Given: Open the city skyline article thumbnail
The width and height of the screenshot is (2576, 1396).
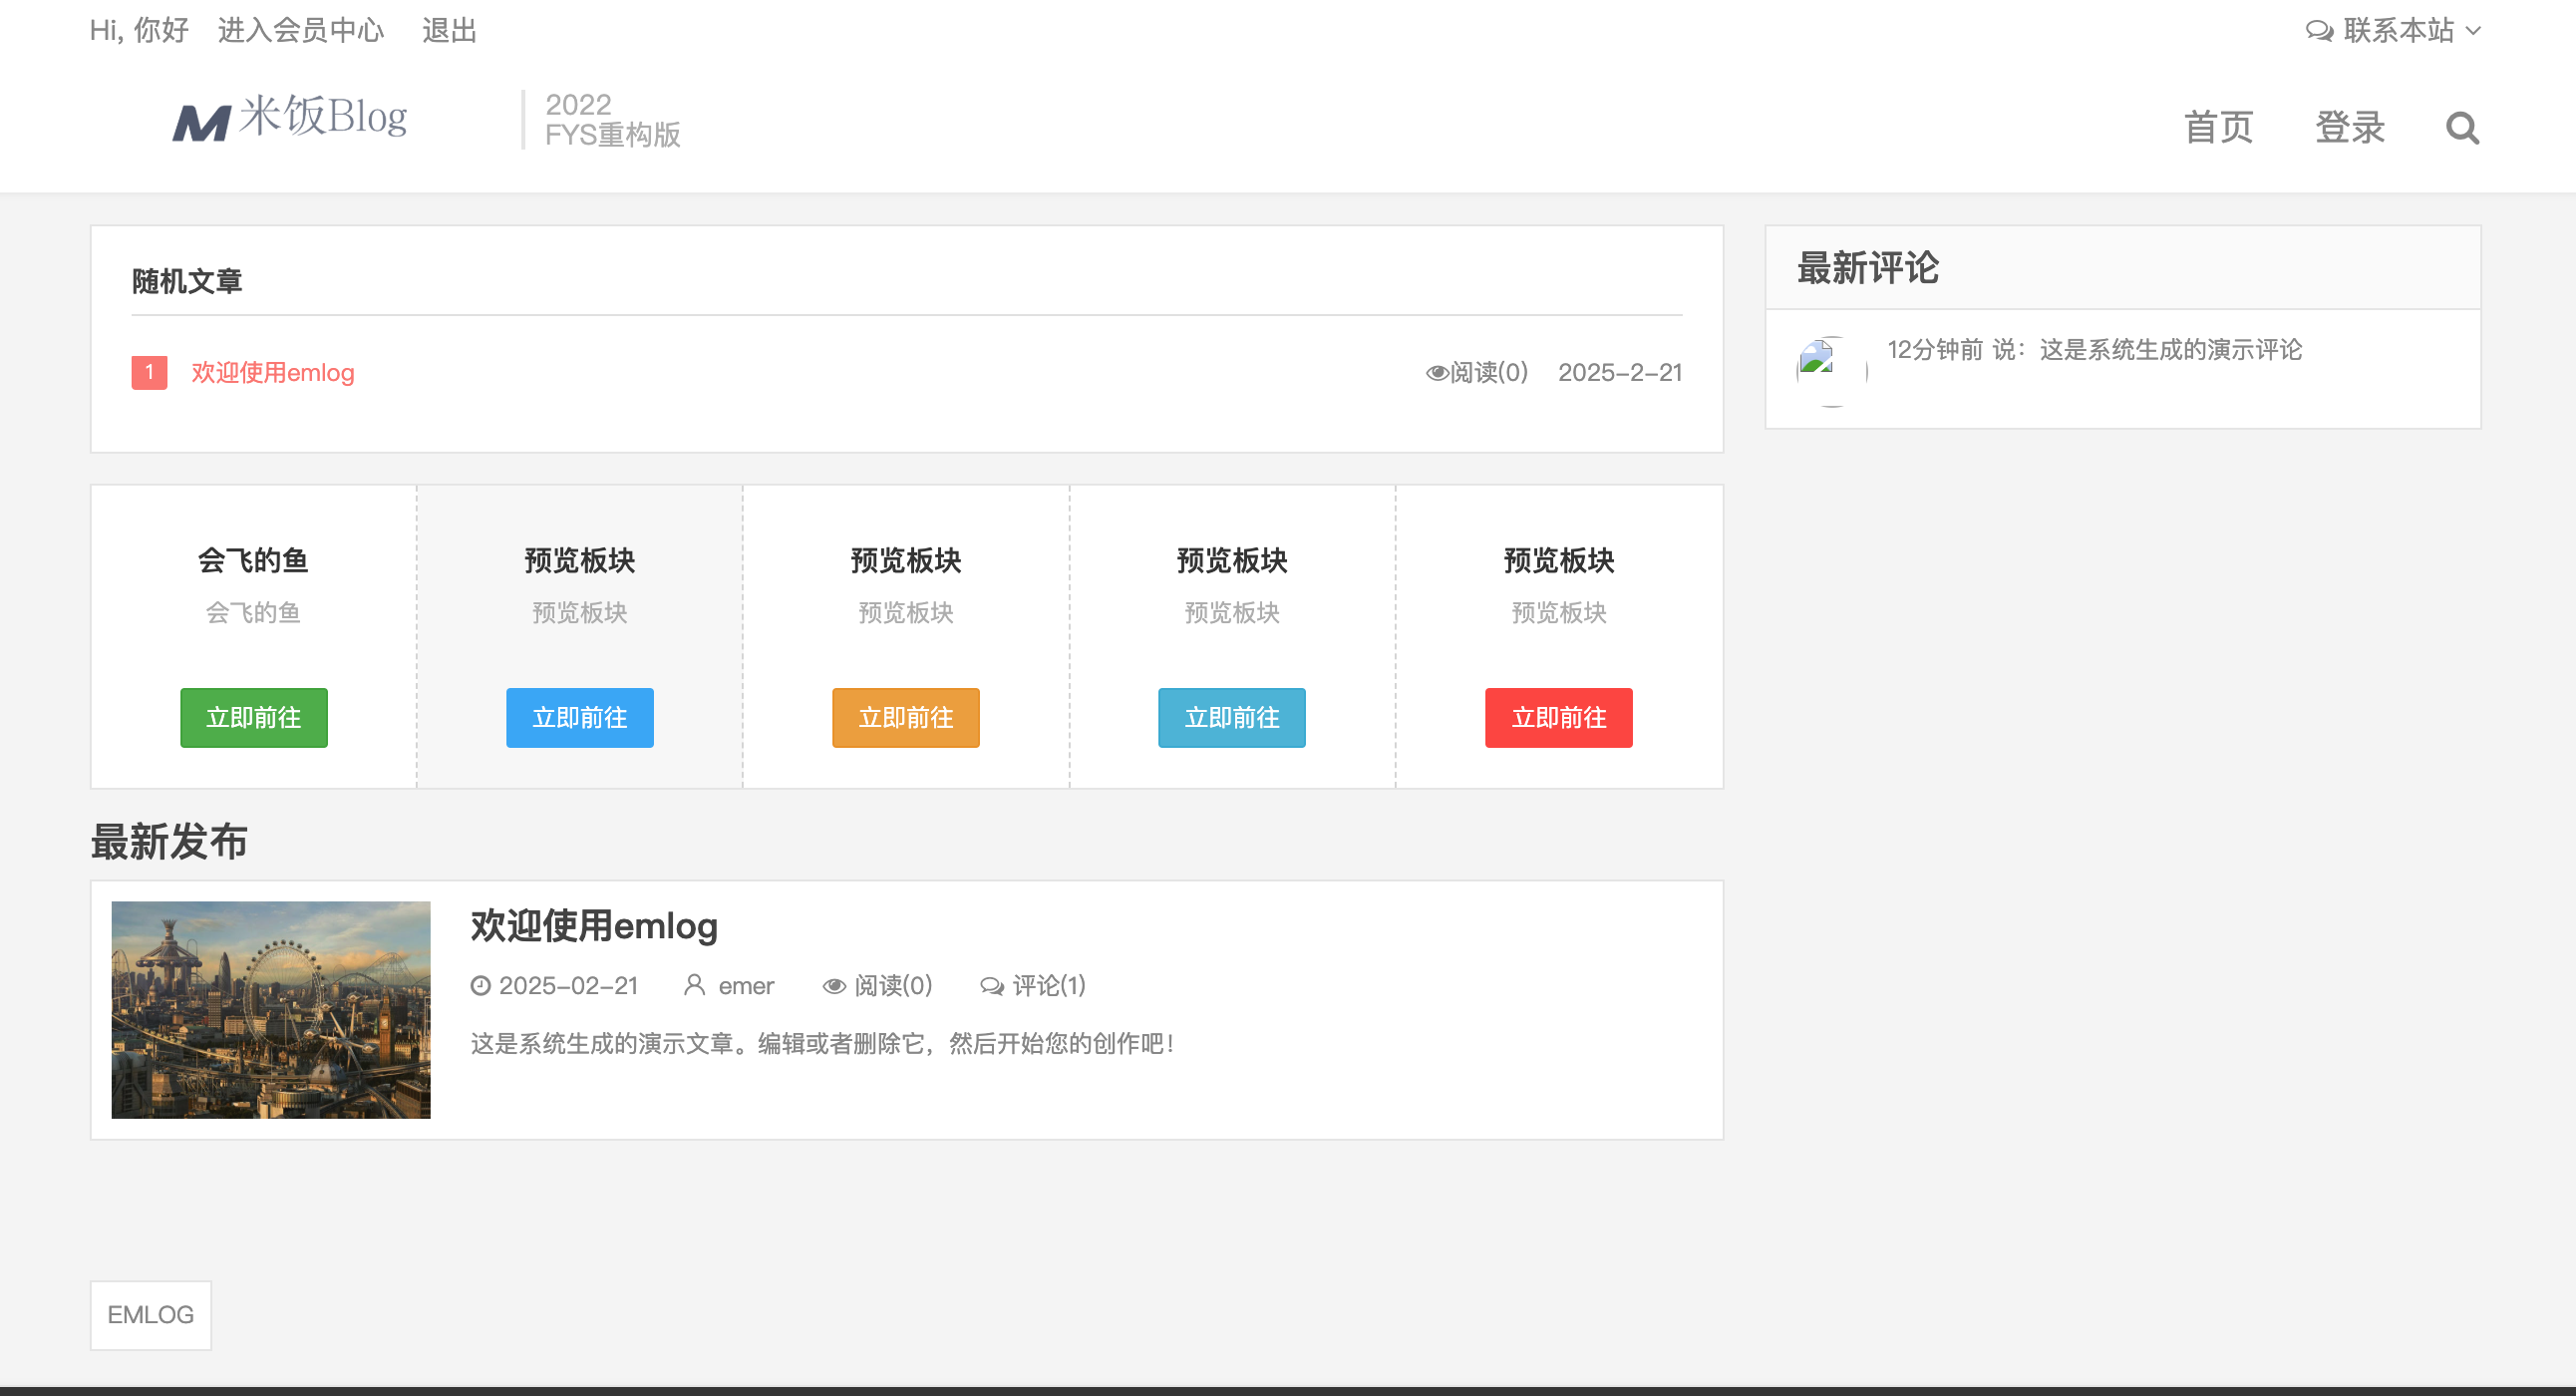Looking at the screenshot, I should 271,1010.
